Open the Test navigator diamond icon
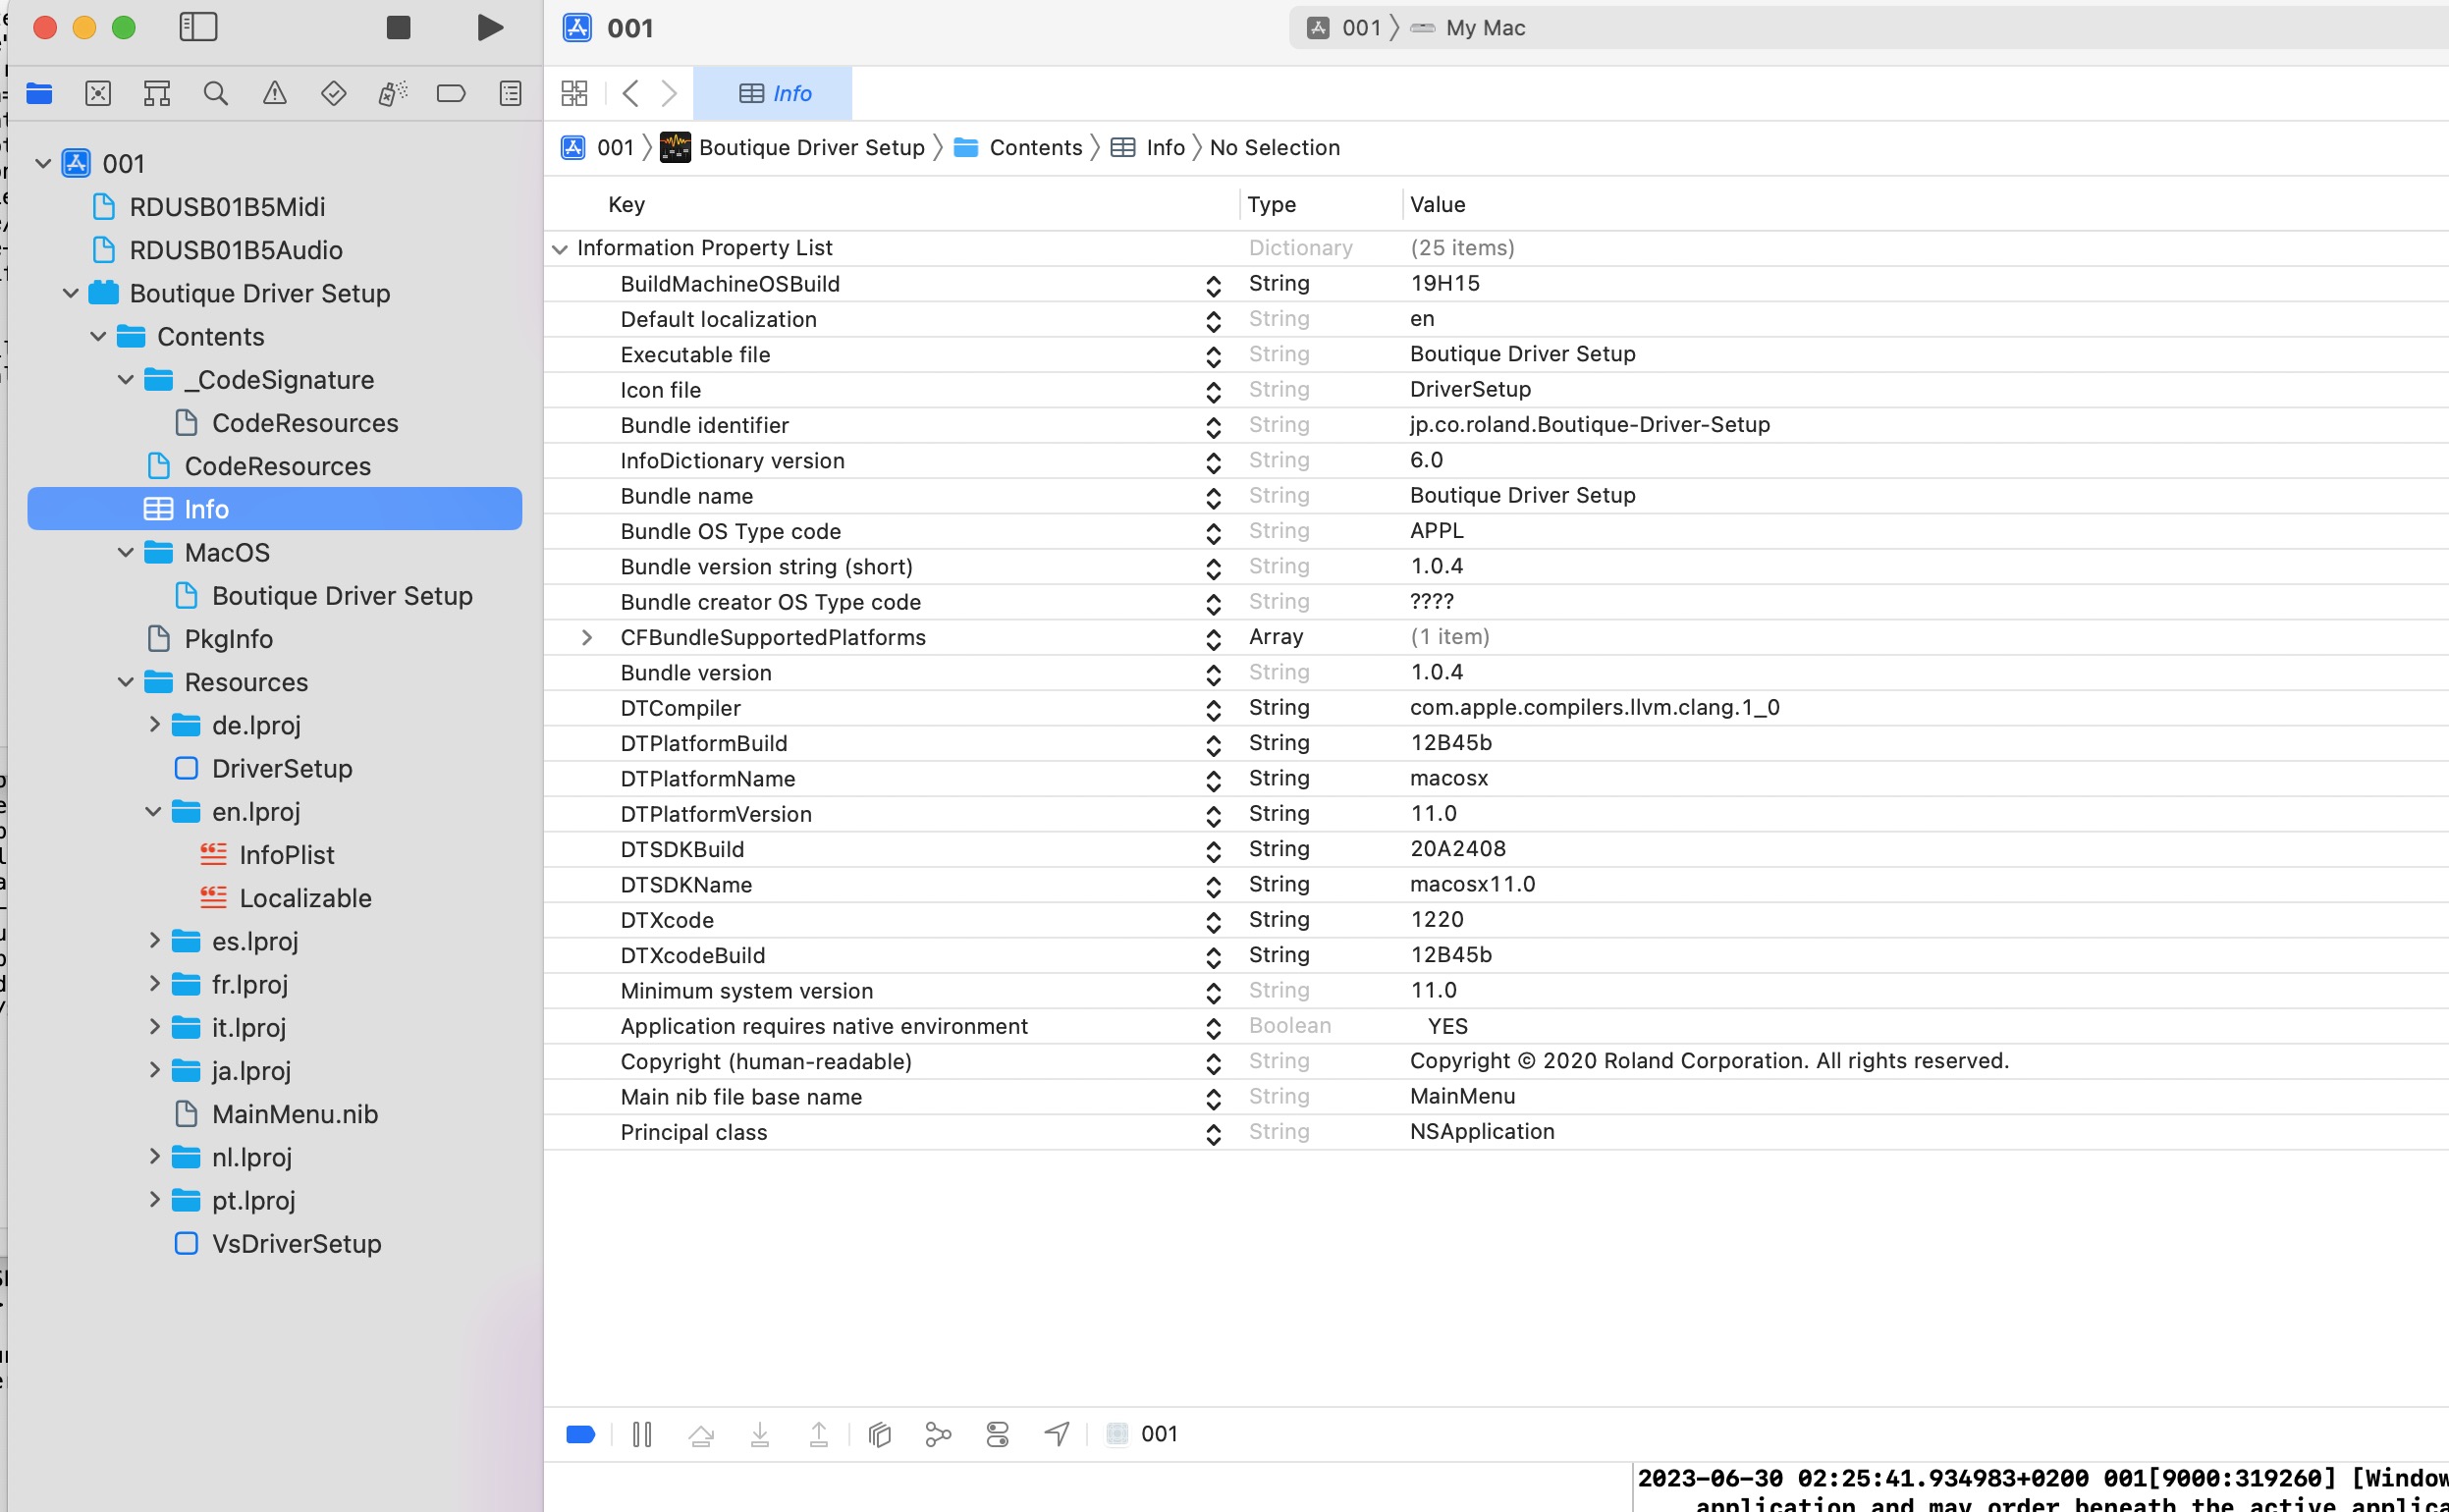2449x1512 pixels. 334,93
